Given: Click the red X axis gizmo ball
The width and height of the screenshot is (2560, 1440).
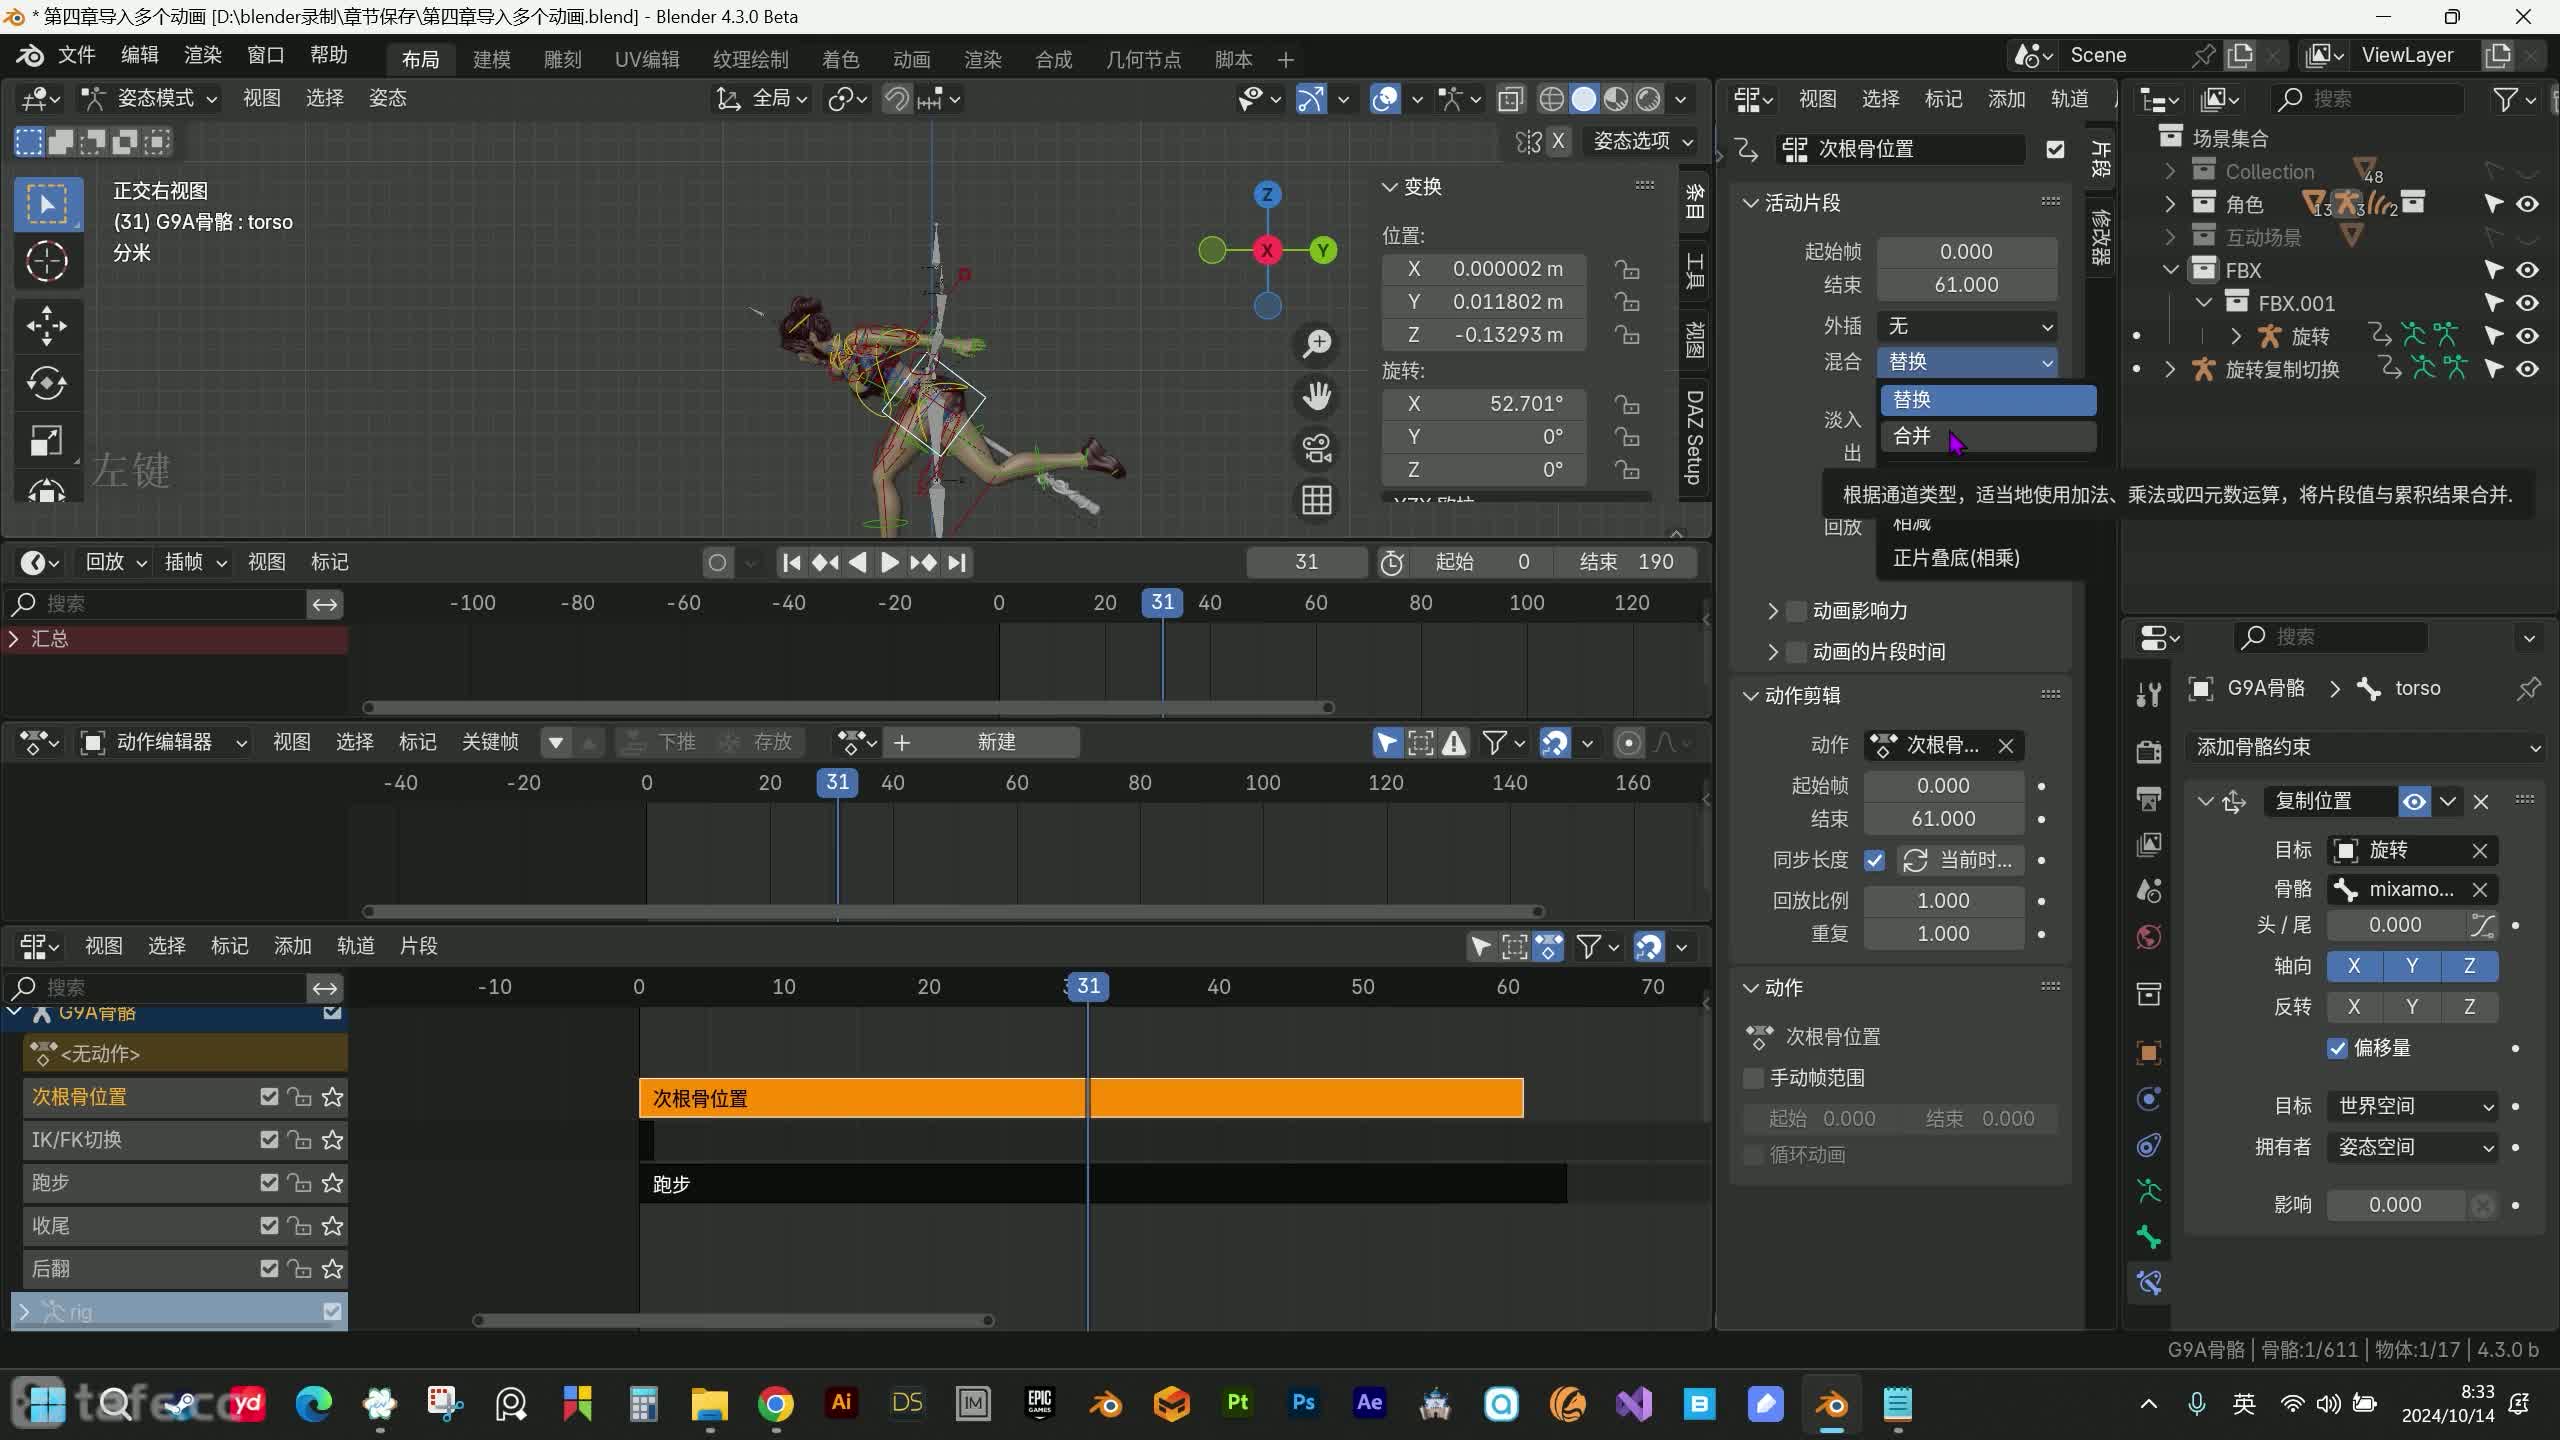Looking at the screenshot, I should (x=1267, y=250).
